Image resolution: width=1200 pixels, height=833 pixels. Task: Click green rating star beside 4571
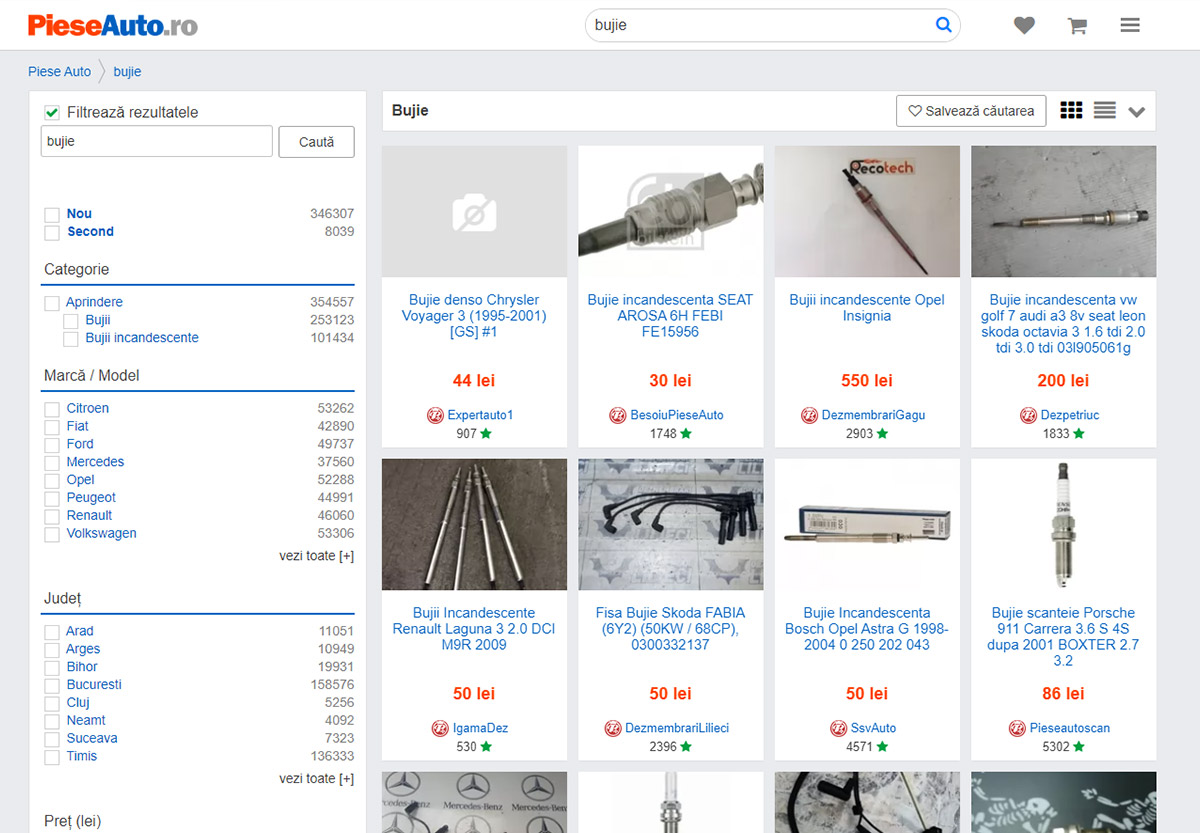click(x=882, y=747)
